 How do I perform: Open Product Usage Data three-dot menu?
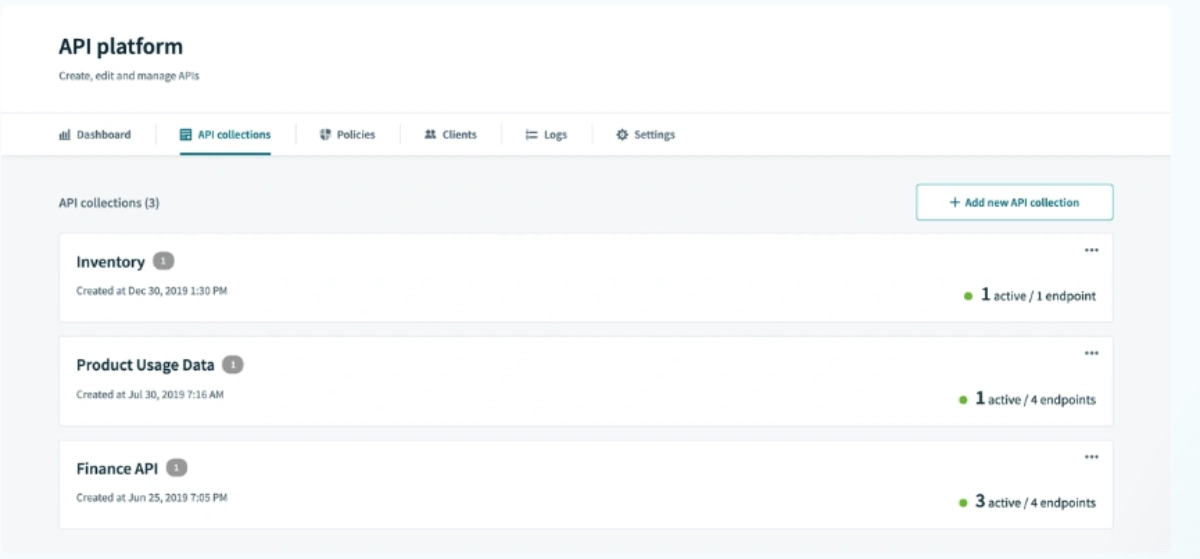(x=1091, y=353)
